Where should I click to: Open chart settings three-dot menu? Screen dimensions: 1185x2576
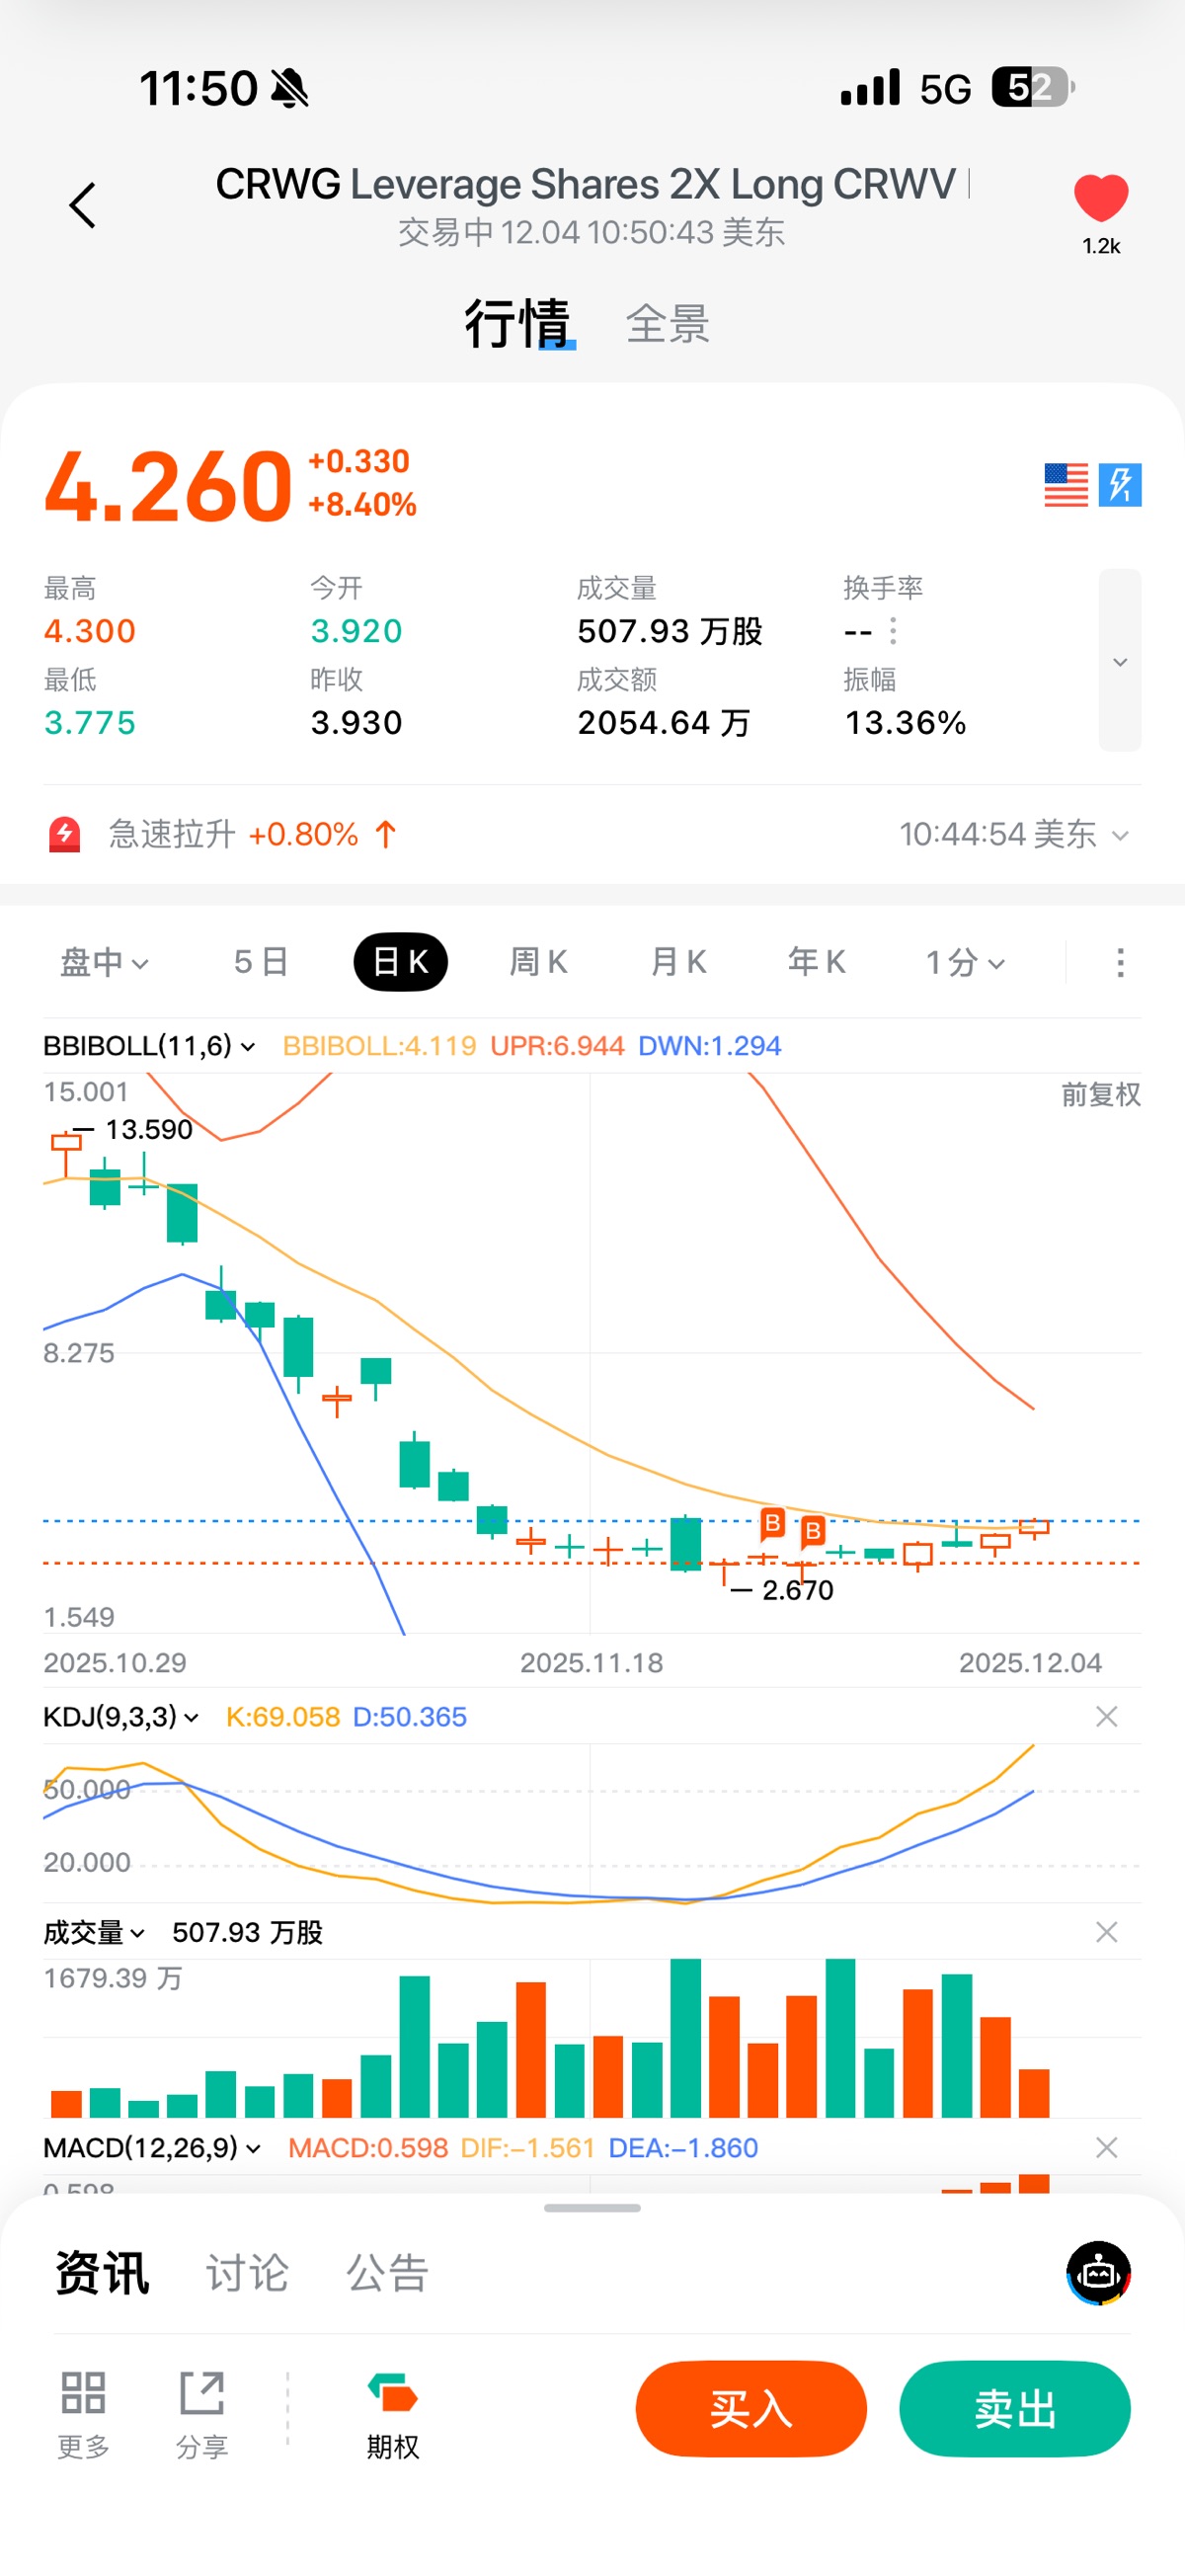tap(1120, 962)
